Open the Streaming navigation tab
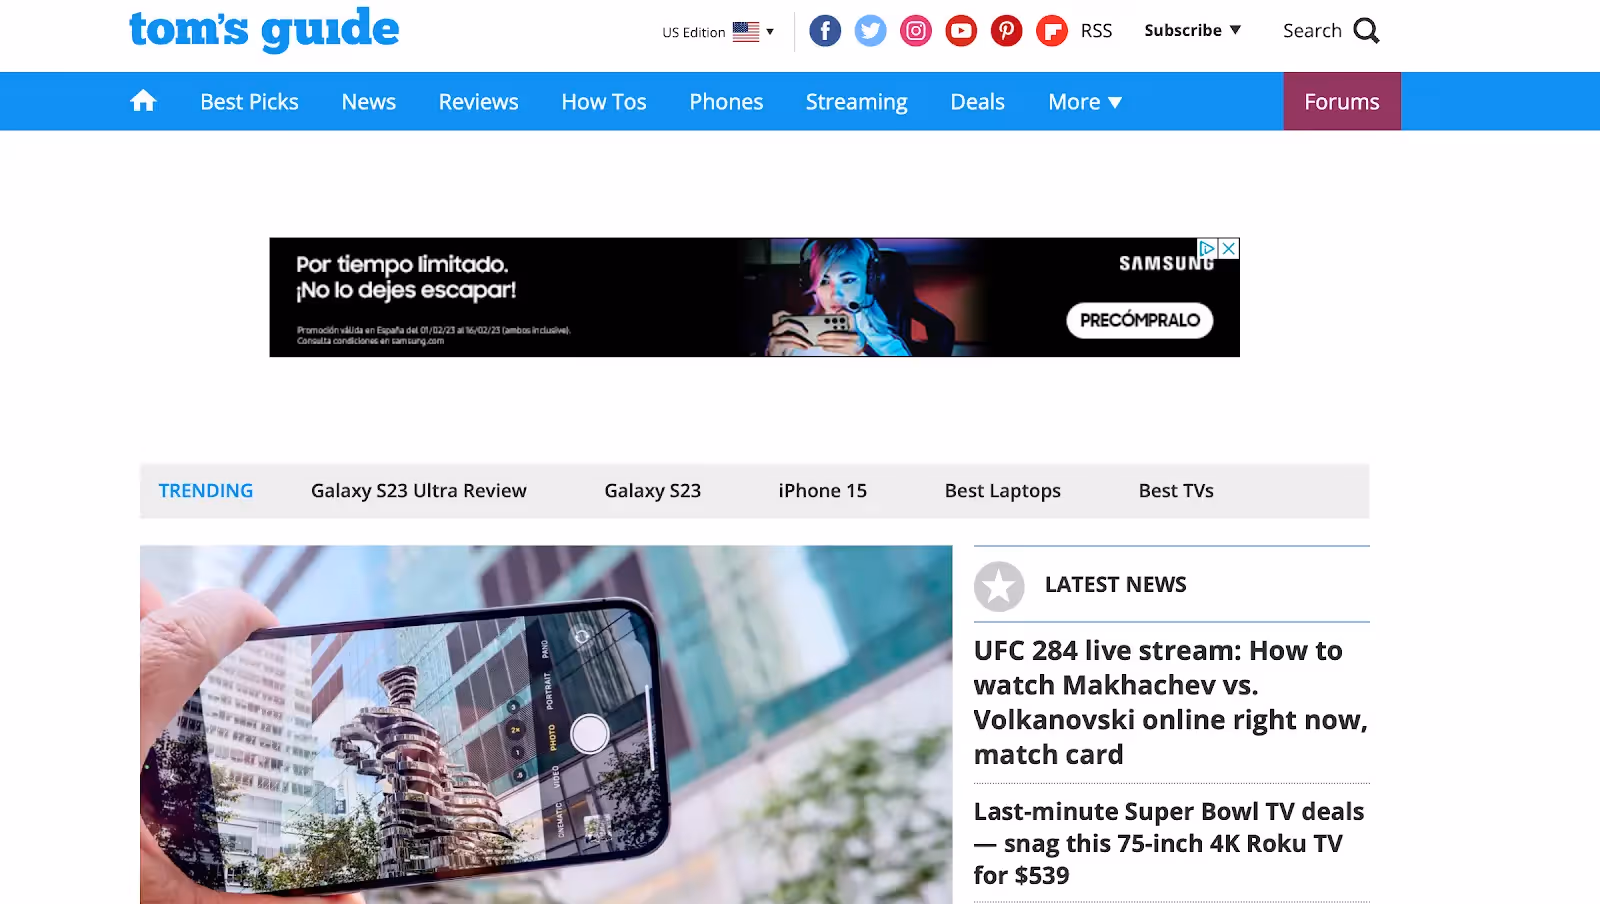This screenshot has height=904, width=1600. [857, 102]
